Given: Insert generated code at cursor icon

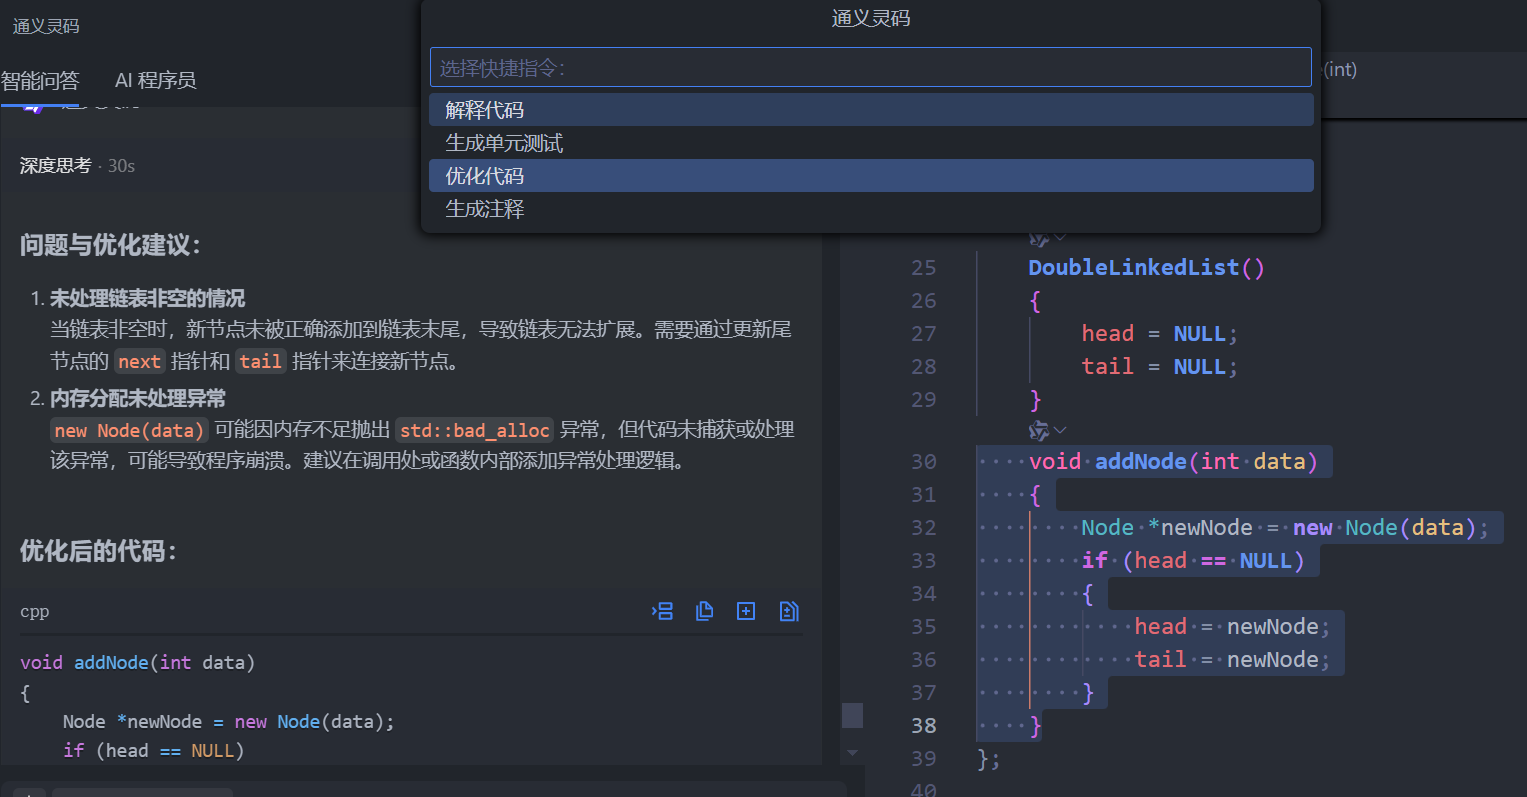Looking at the screenshot, I should click(x=662, y=611).
